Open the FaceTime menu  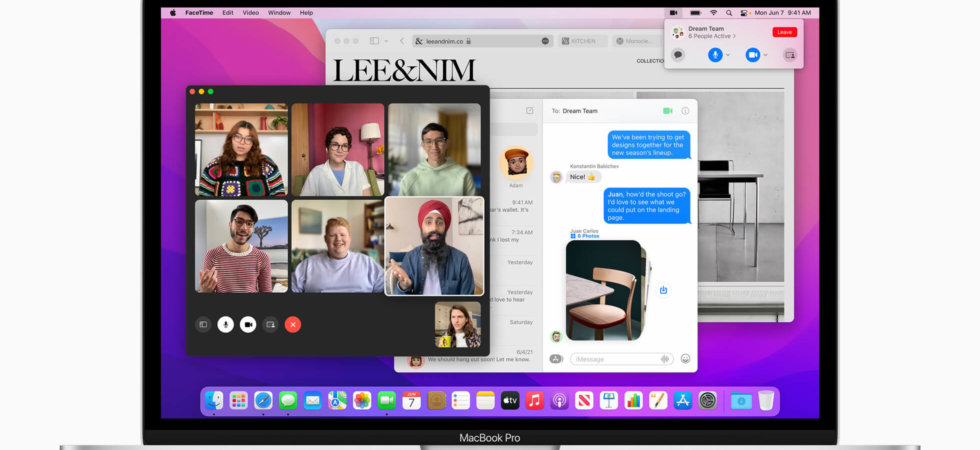tap(200, 12)
